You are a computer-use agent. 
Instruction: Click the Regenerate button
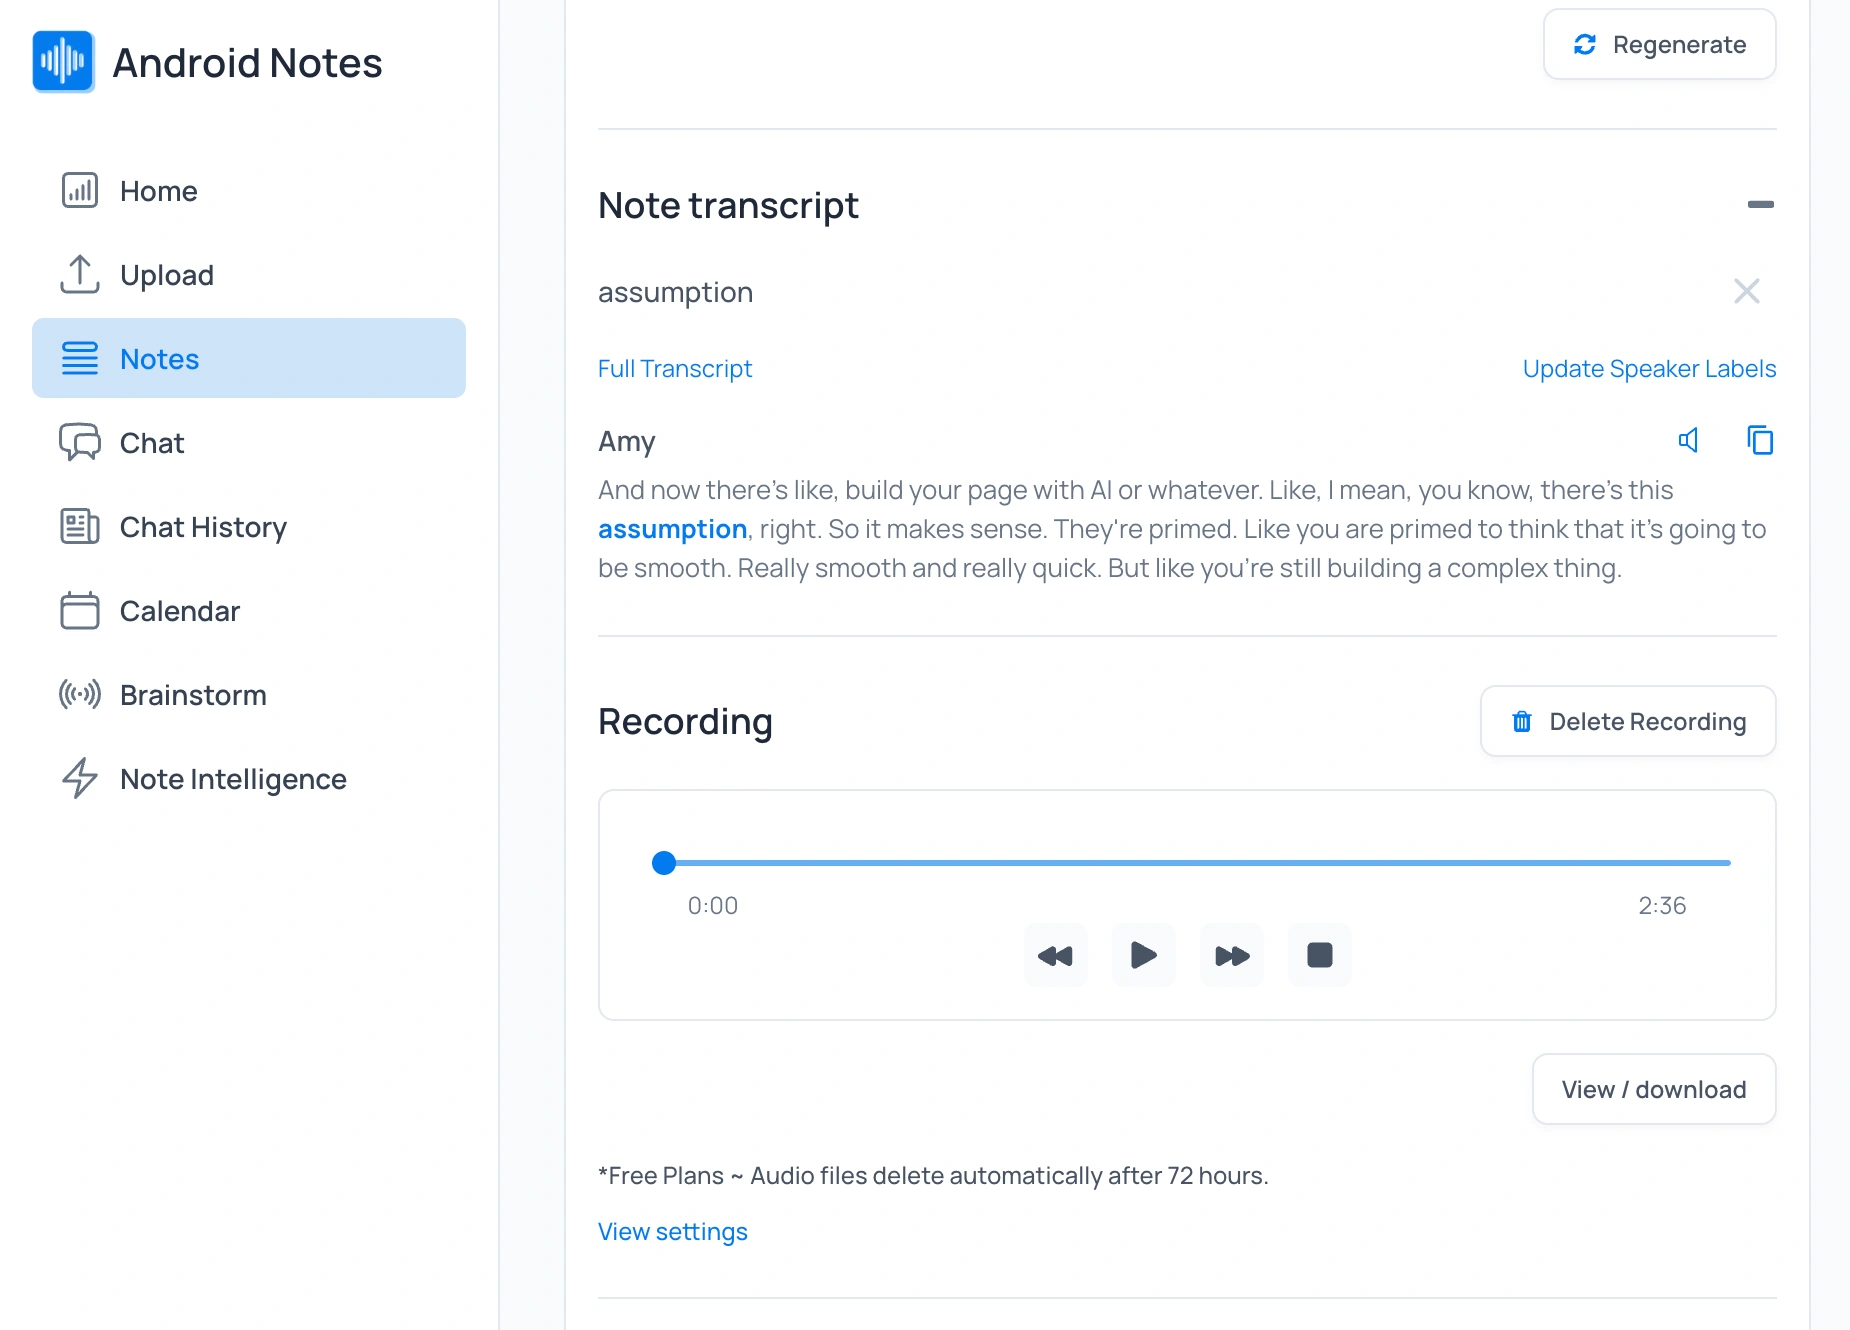(1660, 45)
